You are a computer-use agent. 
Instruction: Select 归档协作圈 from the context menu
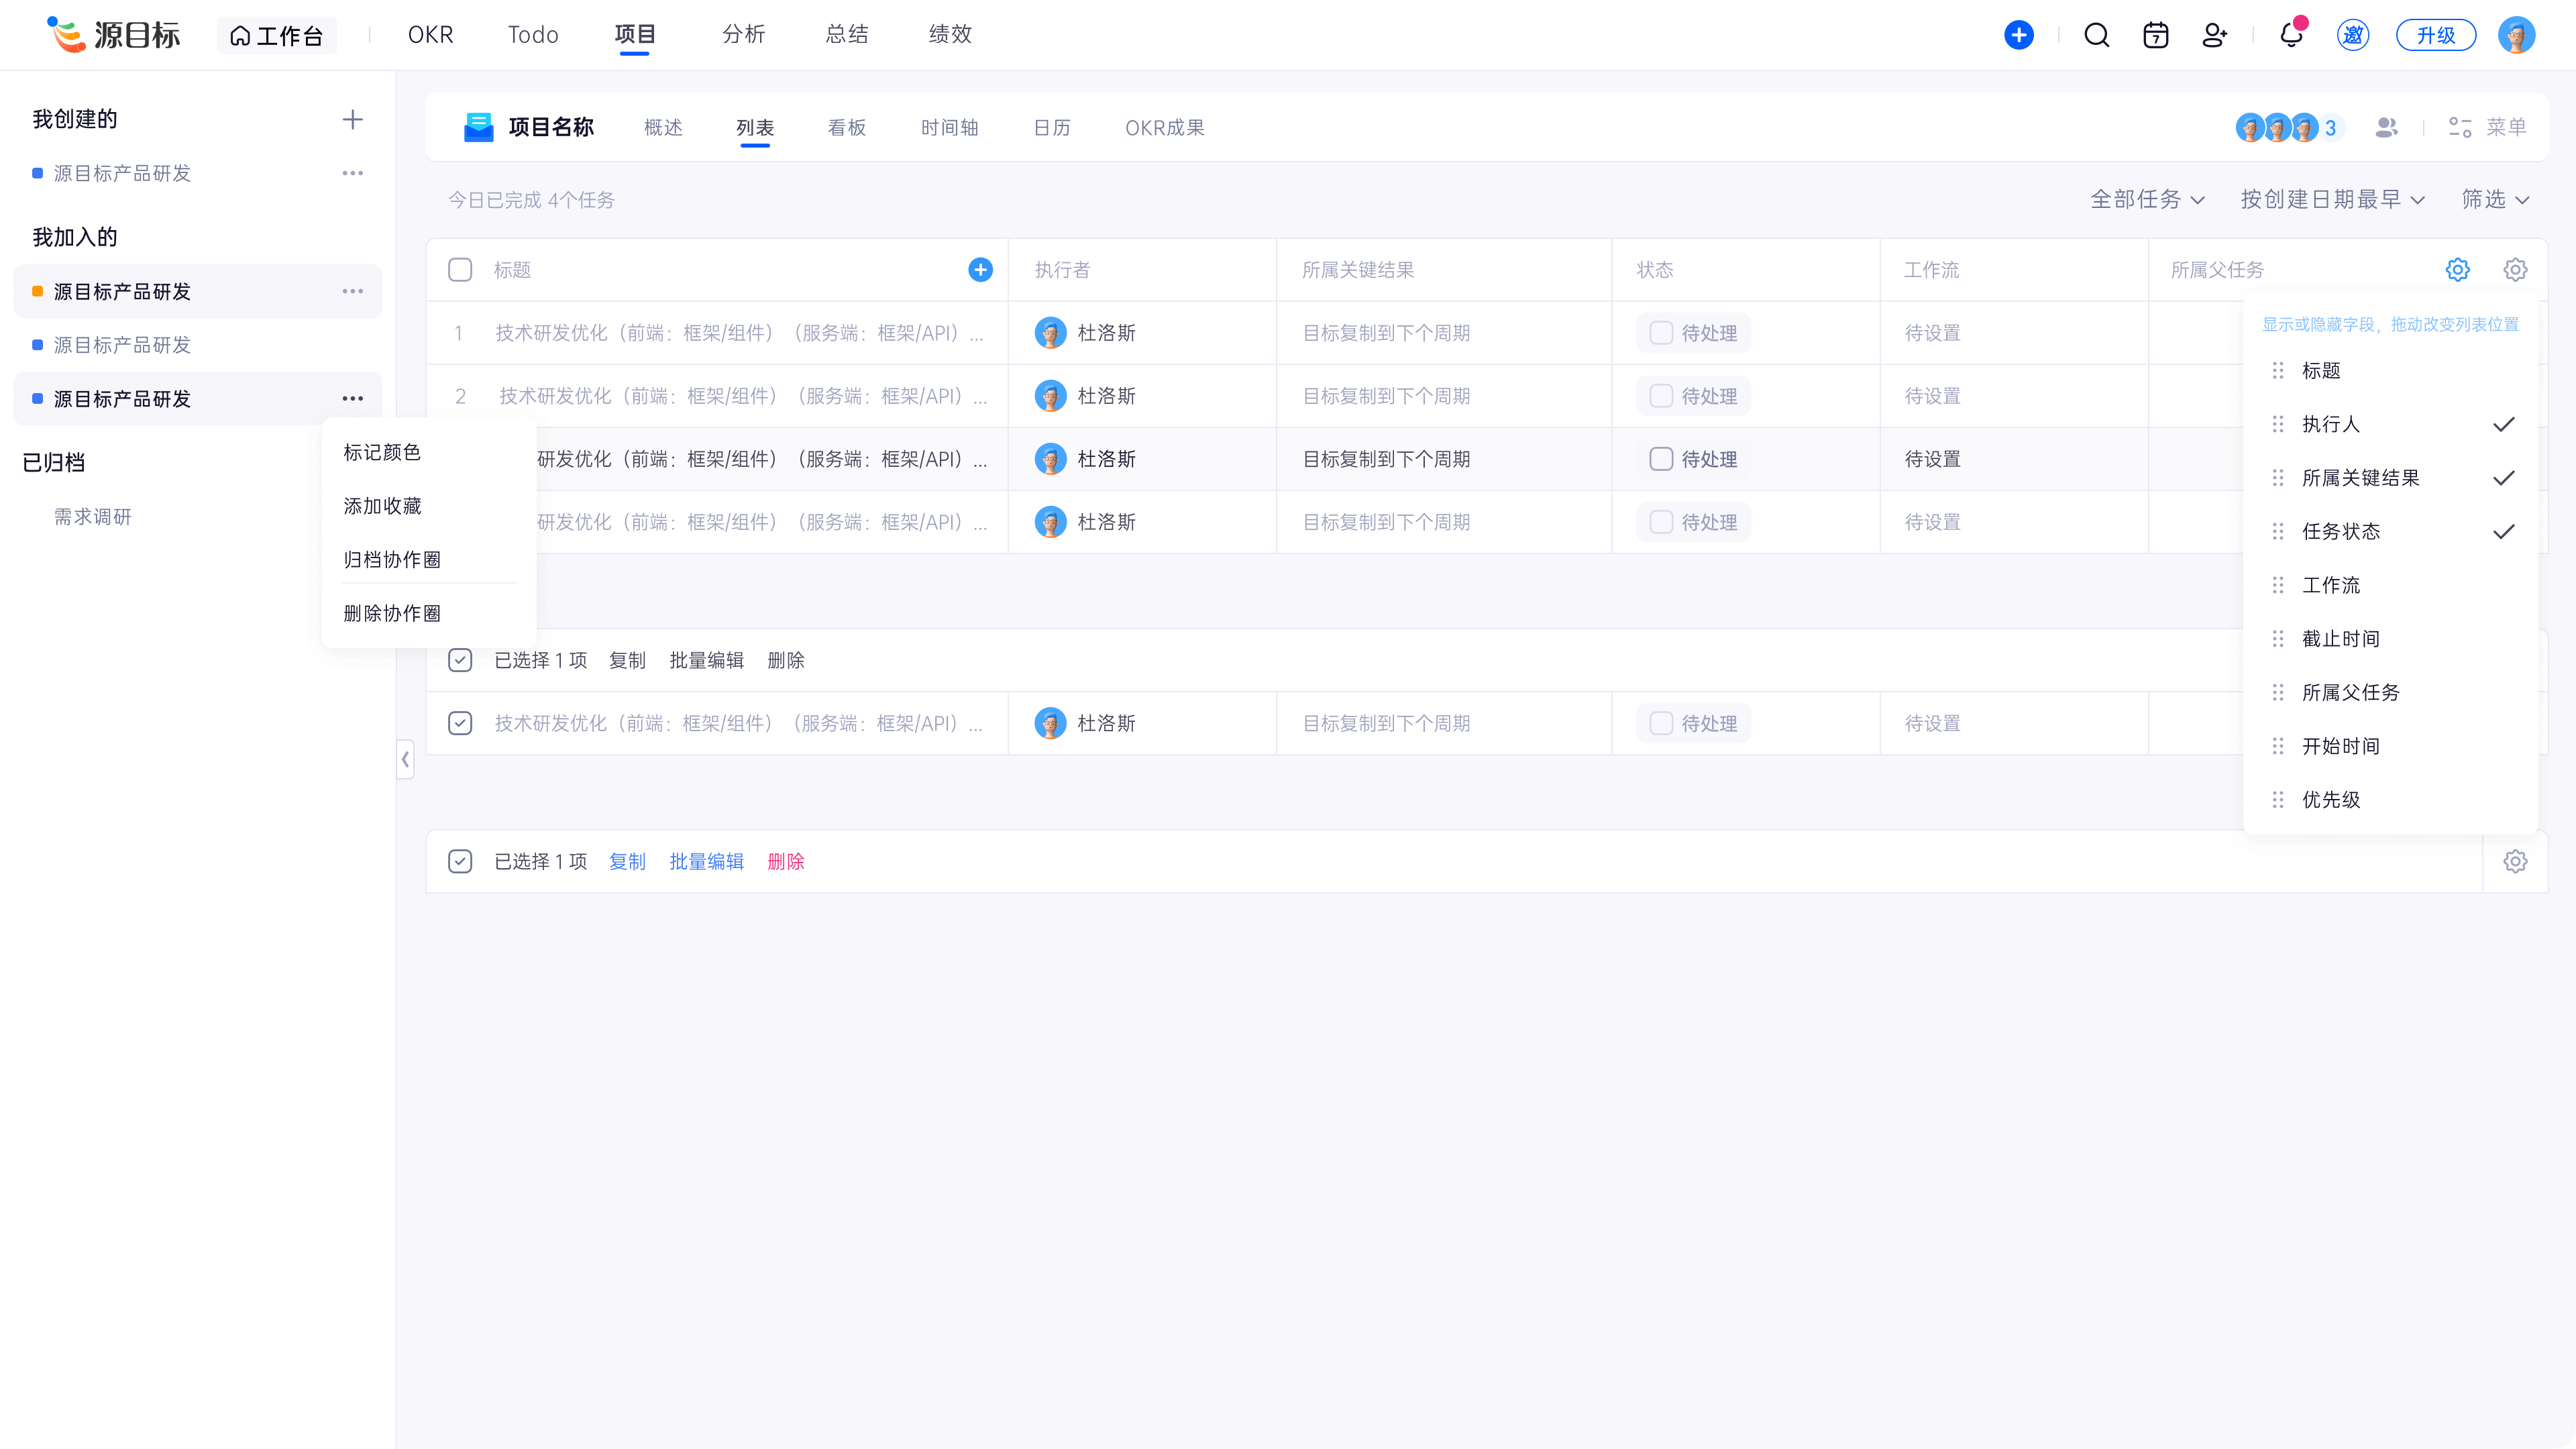pos(392,559)
